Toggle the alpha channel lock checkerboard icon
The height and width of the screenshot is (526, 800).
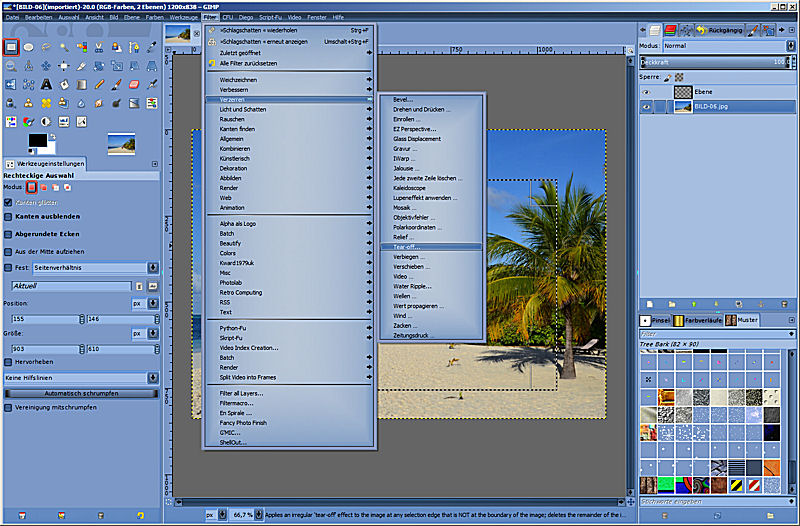pyautogui.click(x=679, y=78)
